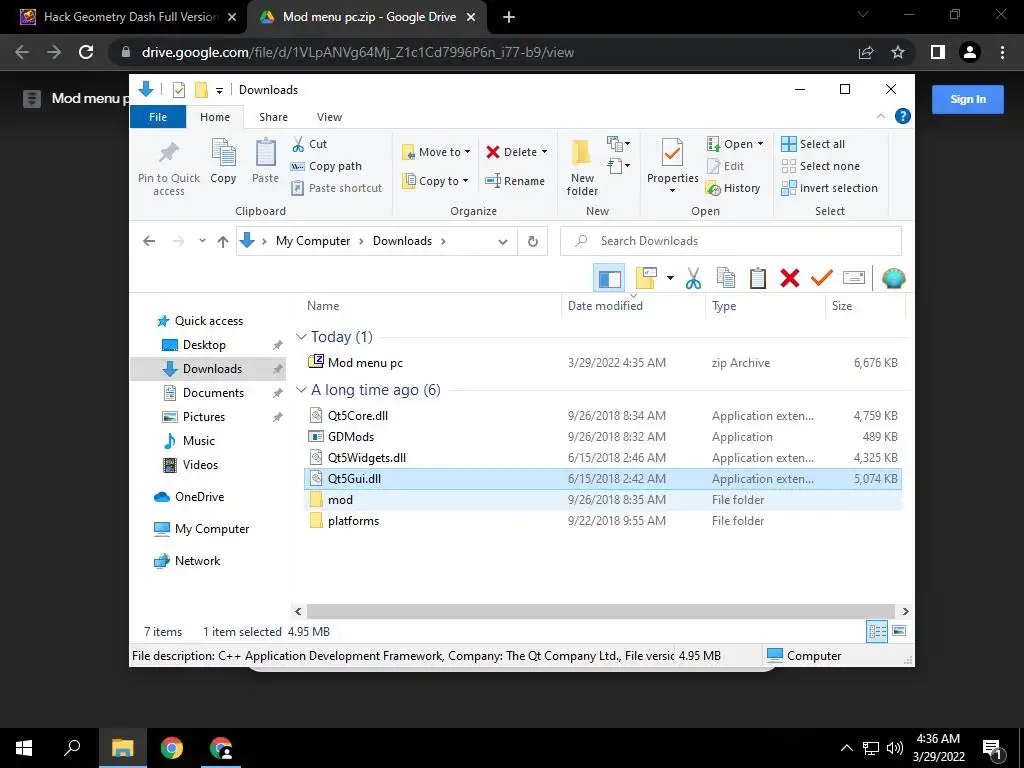Collapse the ribbon with chevron
The height and width of the screenshot is (768, 1024).
point(880,116)
